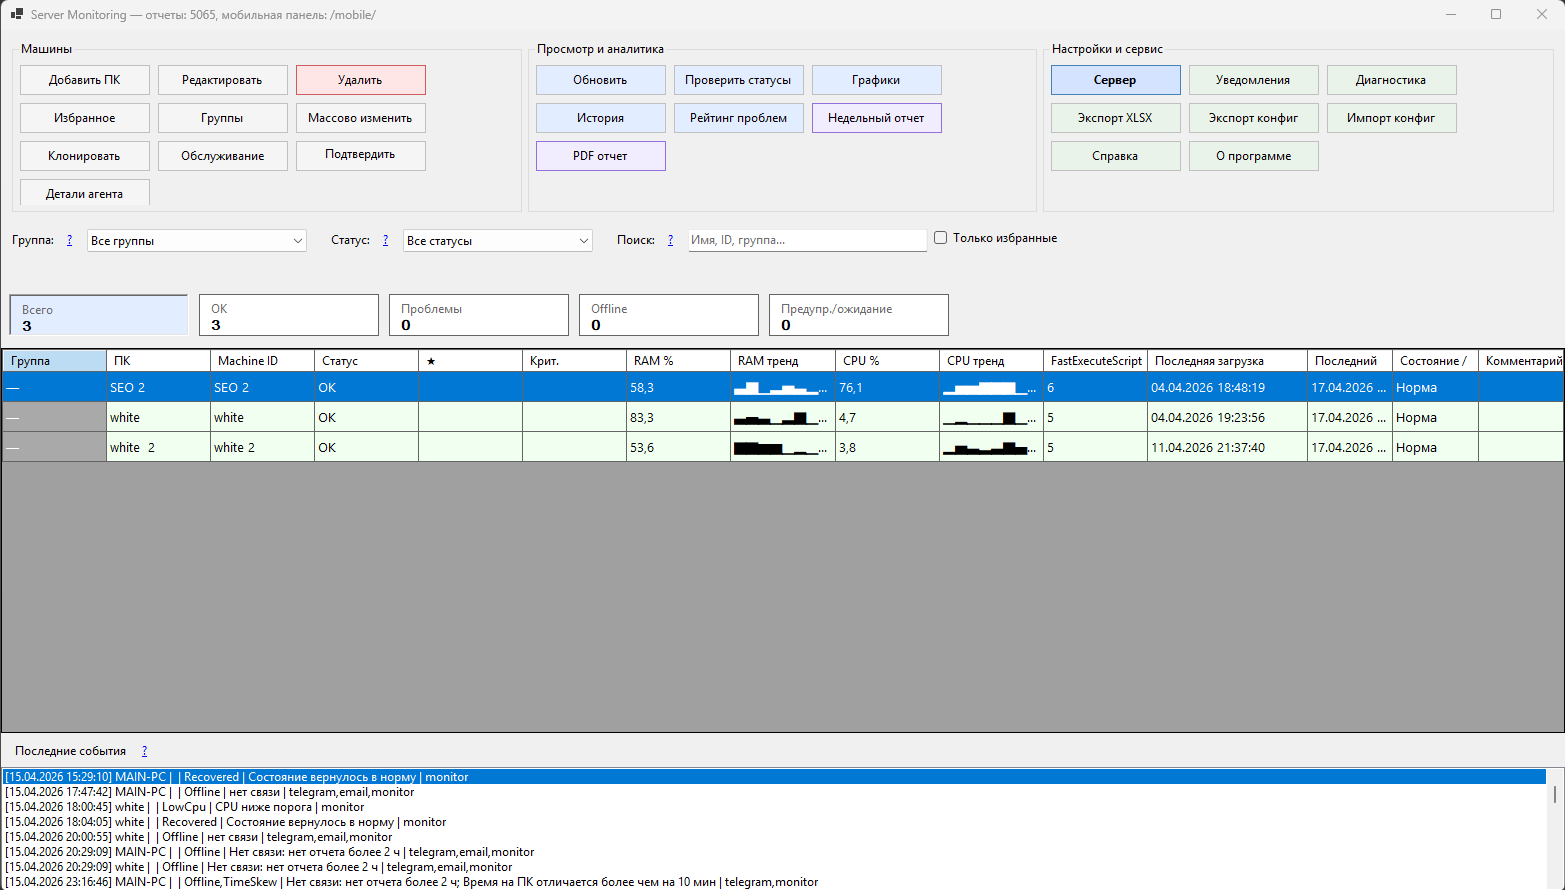
Task: Click Добавить ПК button
Action: 84,80
